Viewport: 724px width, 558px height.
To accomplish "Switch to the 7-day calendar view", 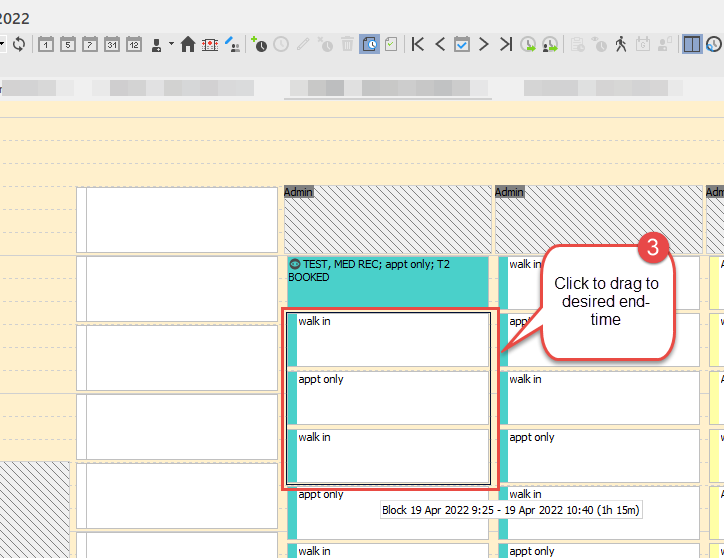I will [x=90, y=45].
